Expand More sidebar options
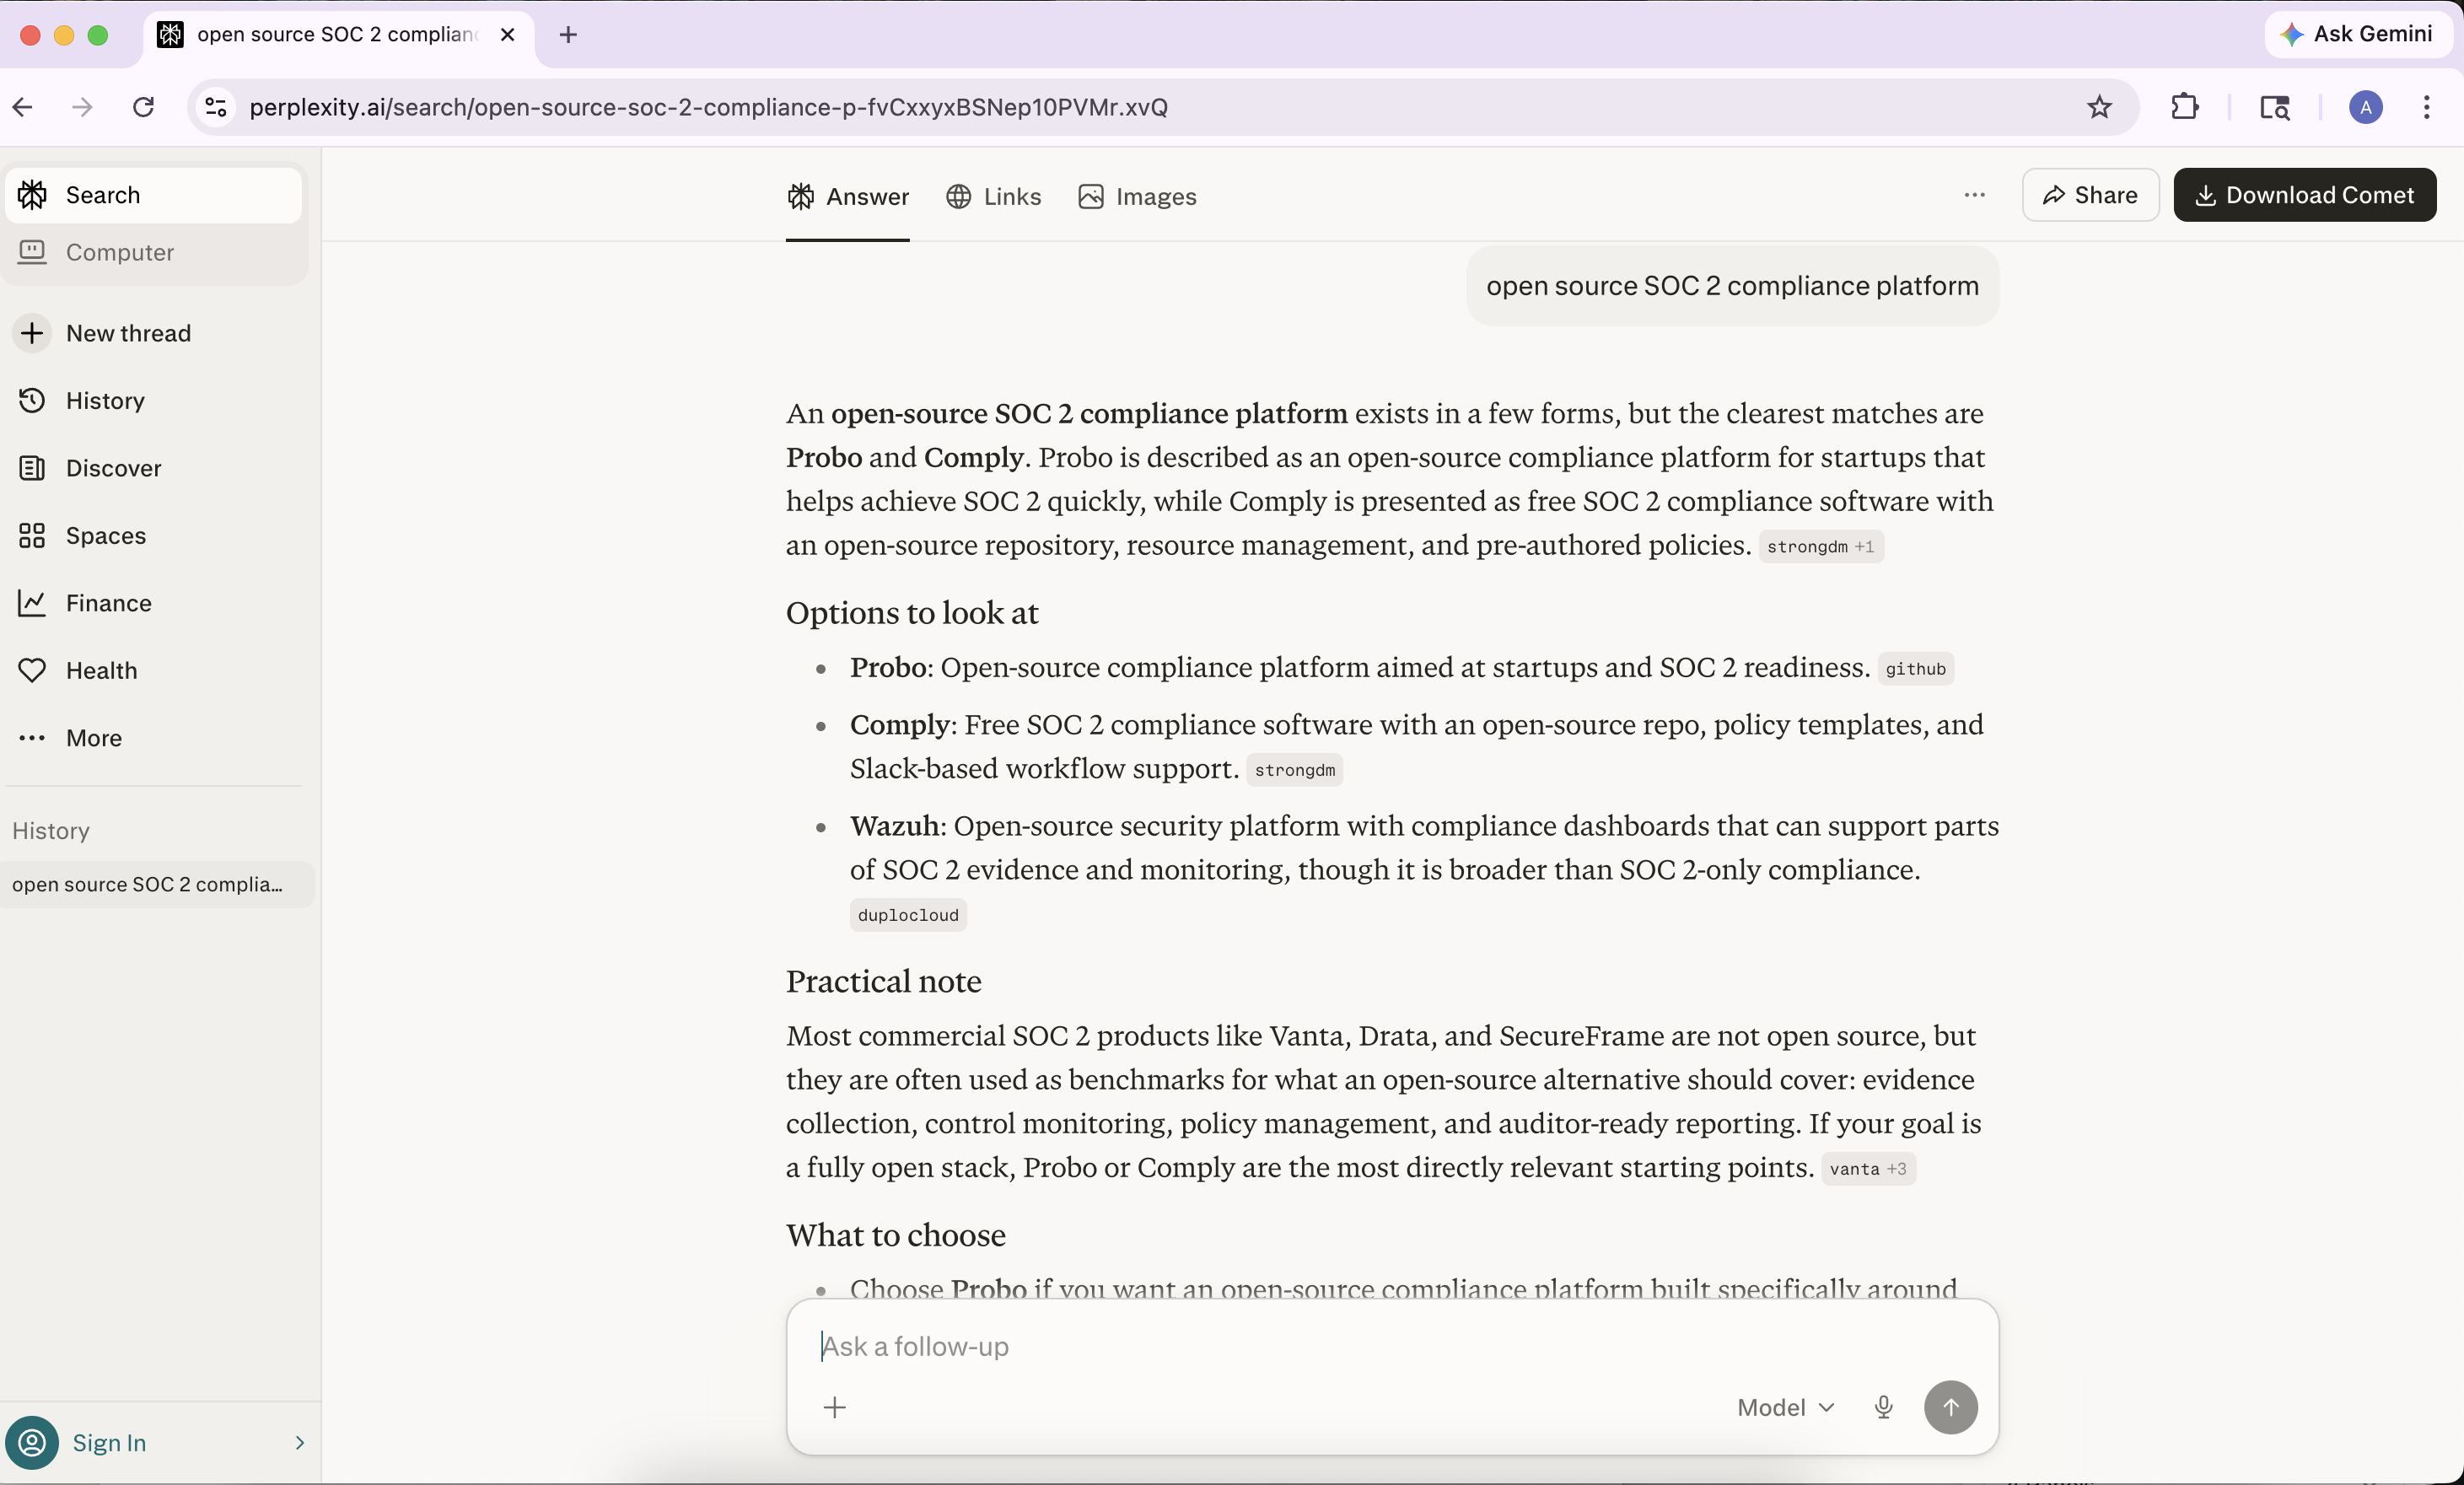The image size is (2464, 1485). 93,738
